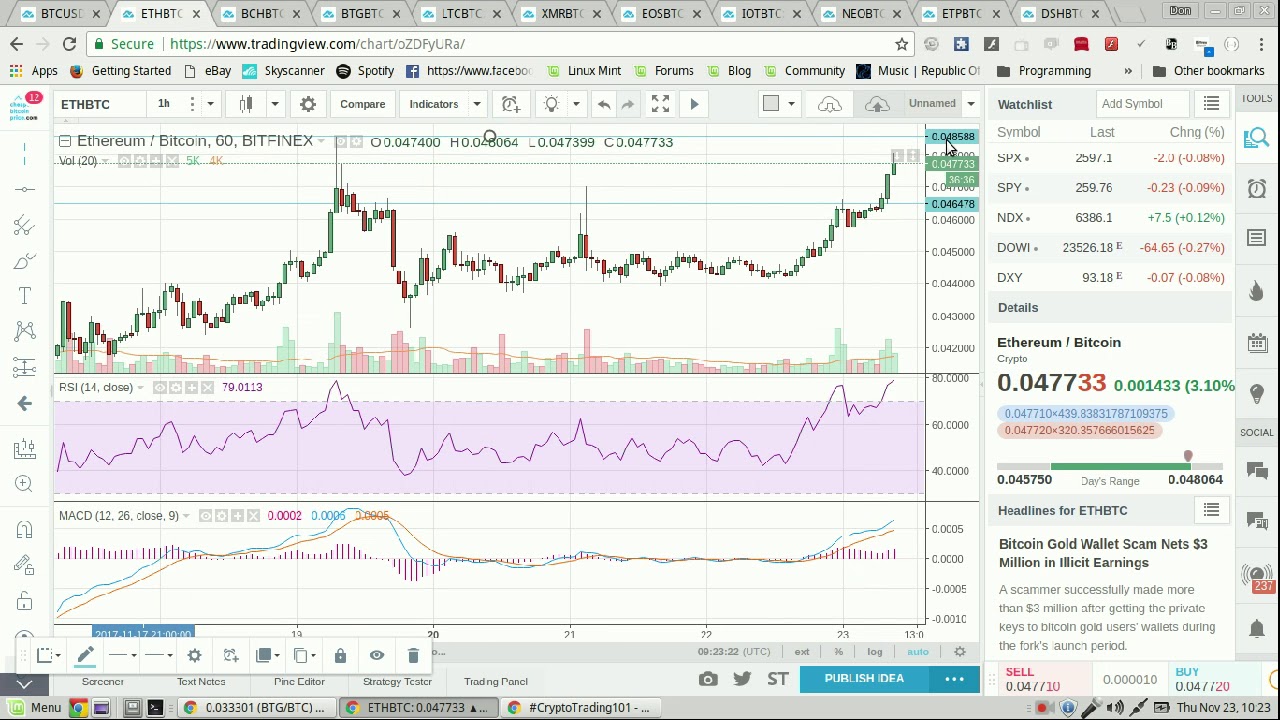Screen dimensions: 1280x720
Task: Click the undo arrow
Action: [x=604, y=104]
